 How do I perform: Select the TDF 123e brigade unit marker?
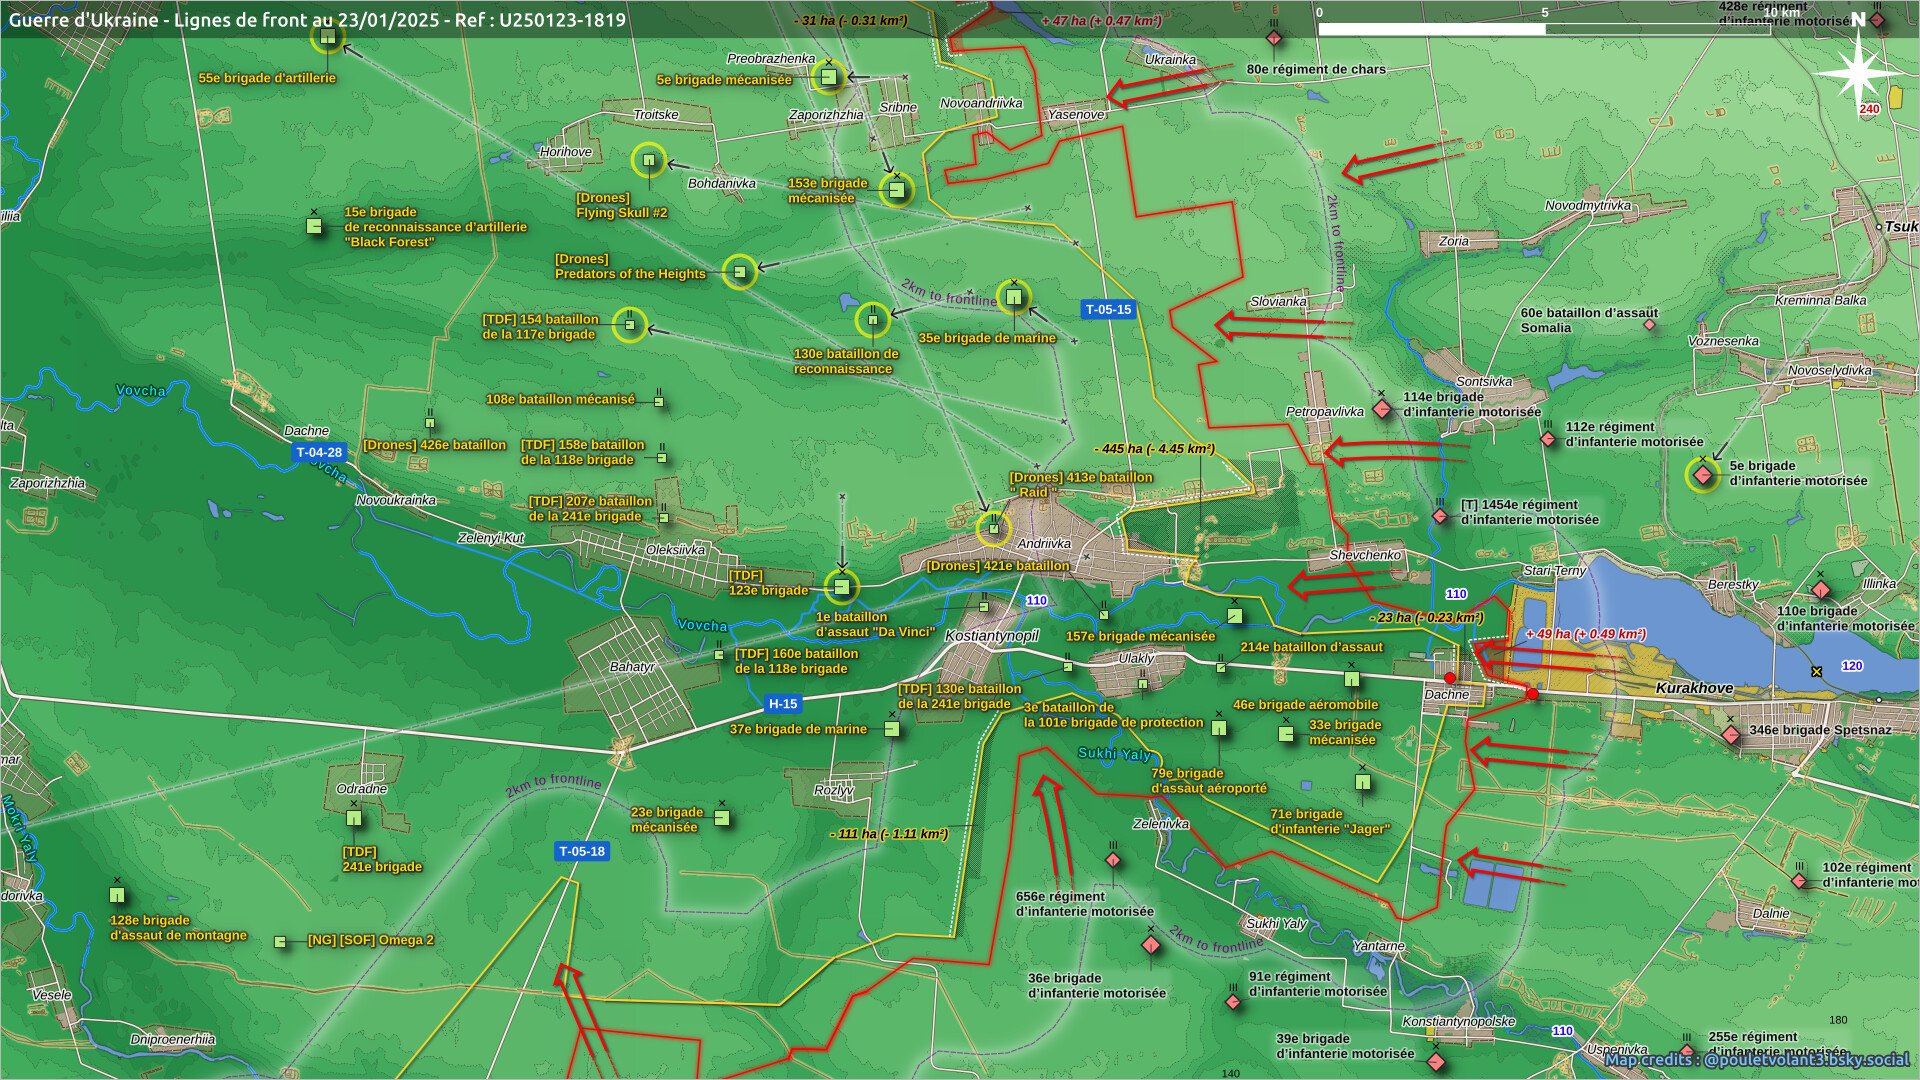point(841,587)
